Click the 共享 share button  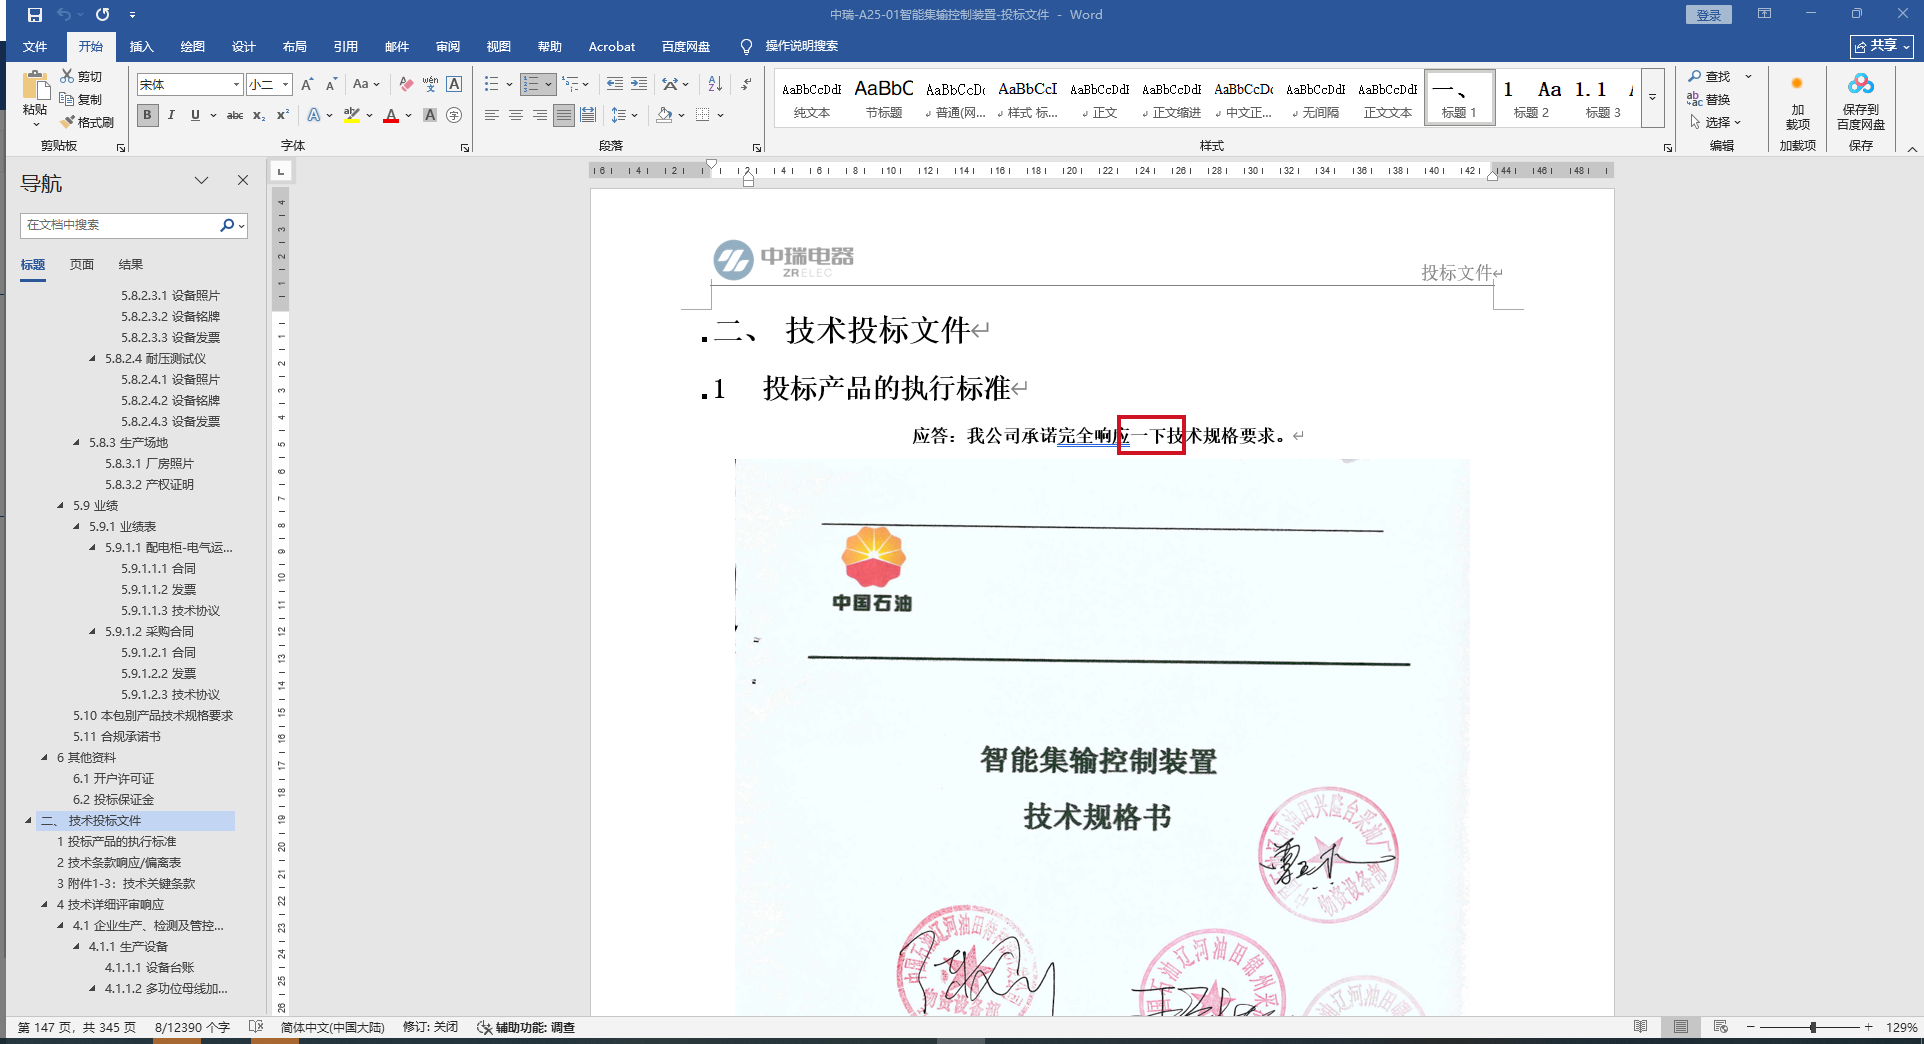click(1882, 46)
